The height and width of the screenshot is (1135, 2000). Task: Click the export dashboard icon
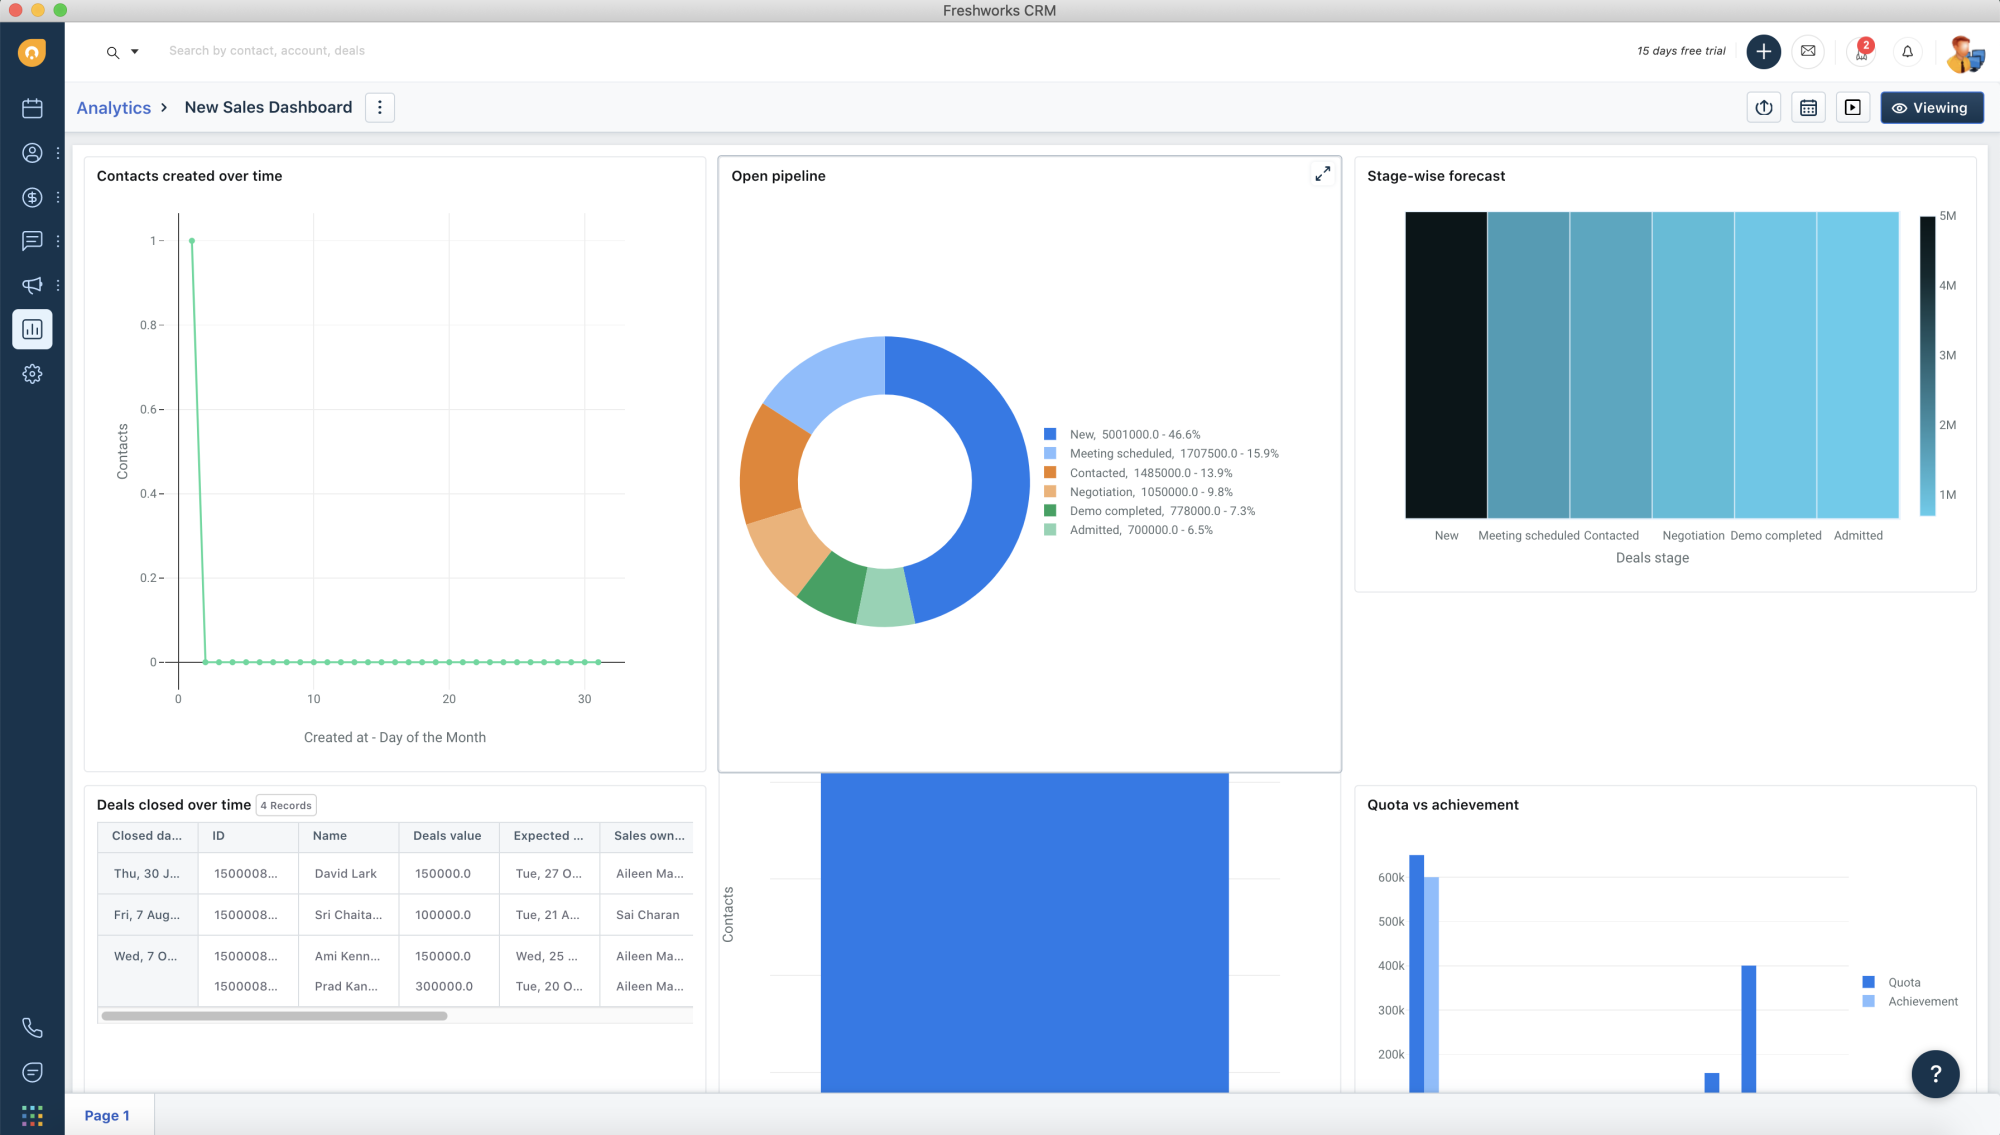[1764, 107]
